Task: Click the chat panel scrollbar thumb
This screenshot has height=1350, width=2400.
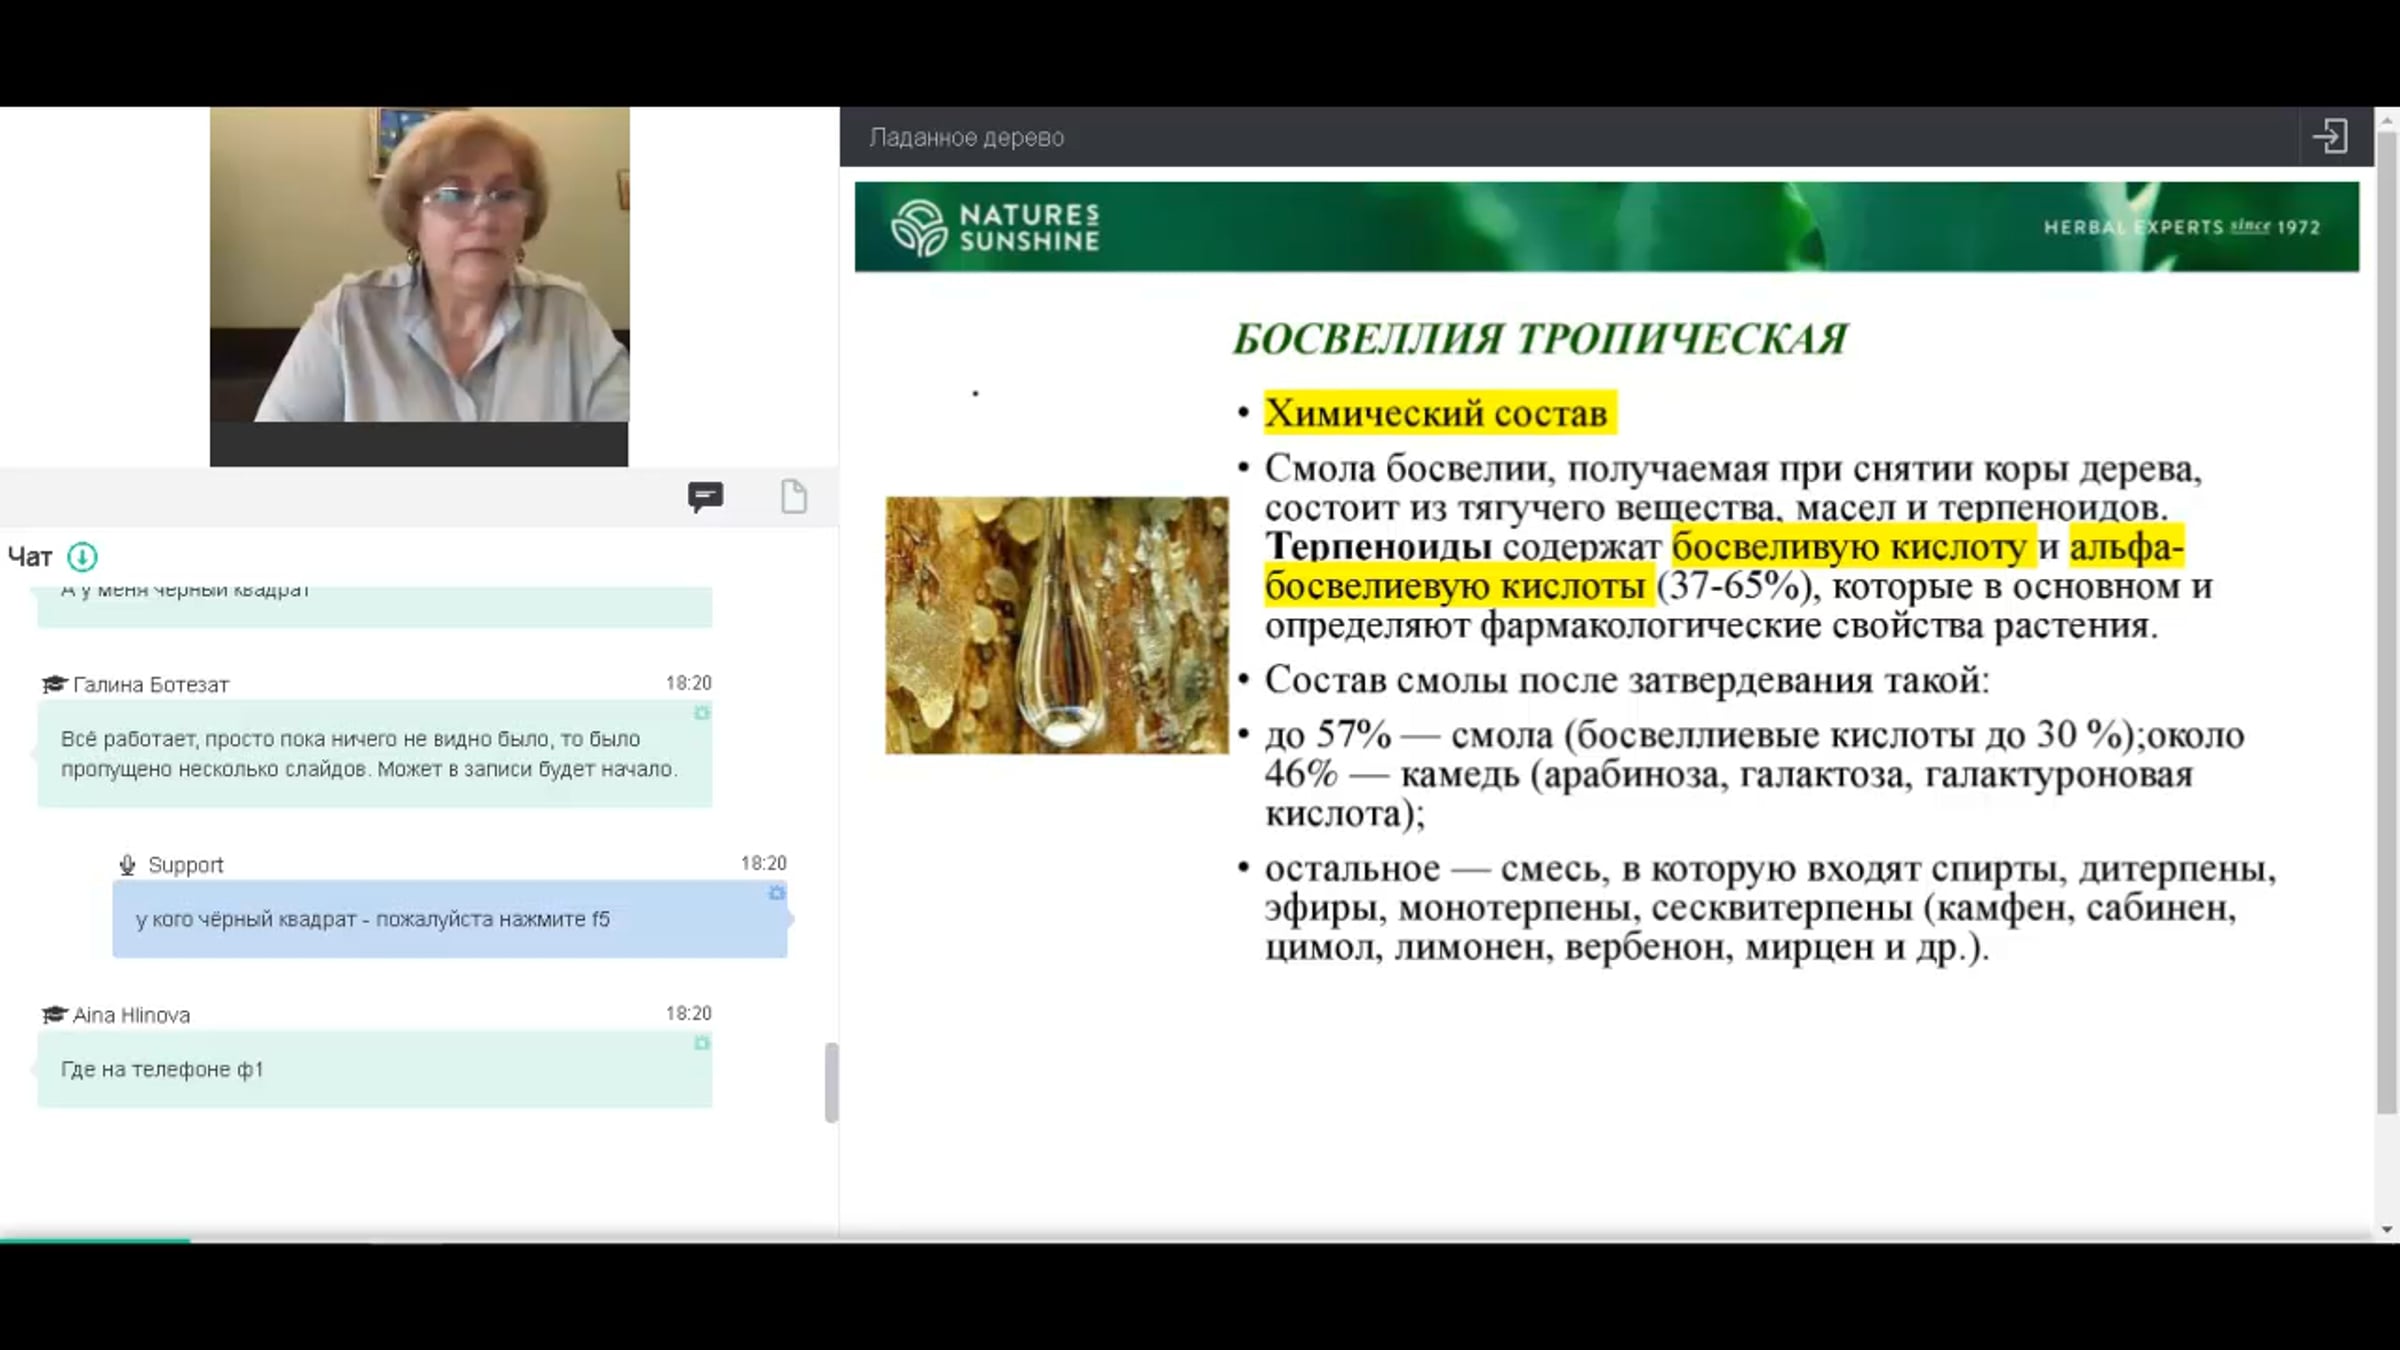Action: (831, 1083)
